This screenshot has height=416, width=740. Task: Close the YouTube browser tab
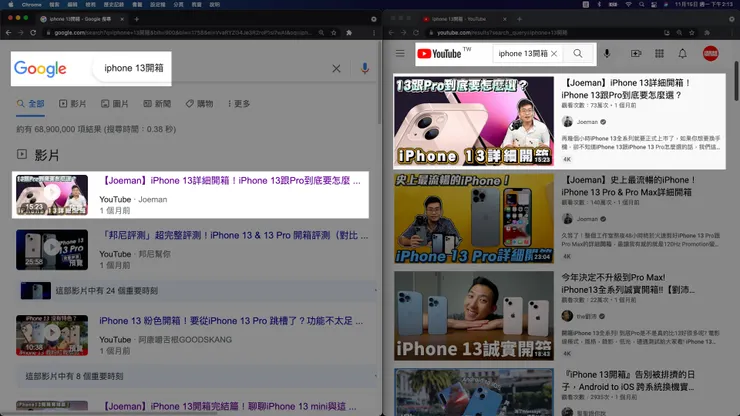pyautogui.click(x=505, y=19)
